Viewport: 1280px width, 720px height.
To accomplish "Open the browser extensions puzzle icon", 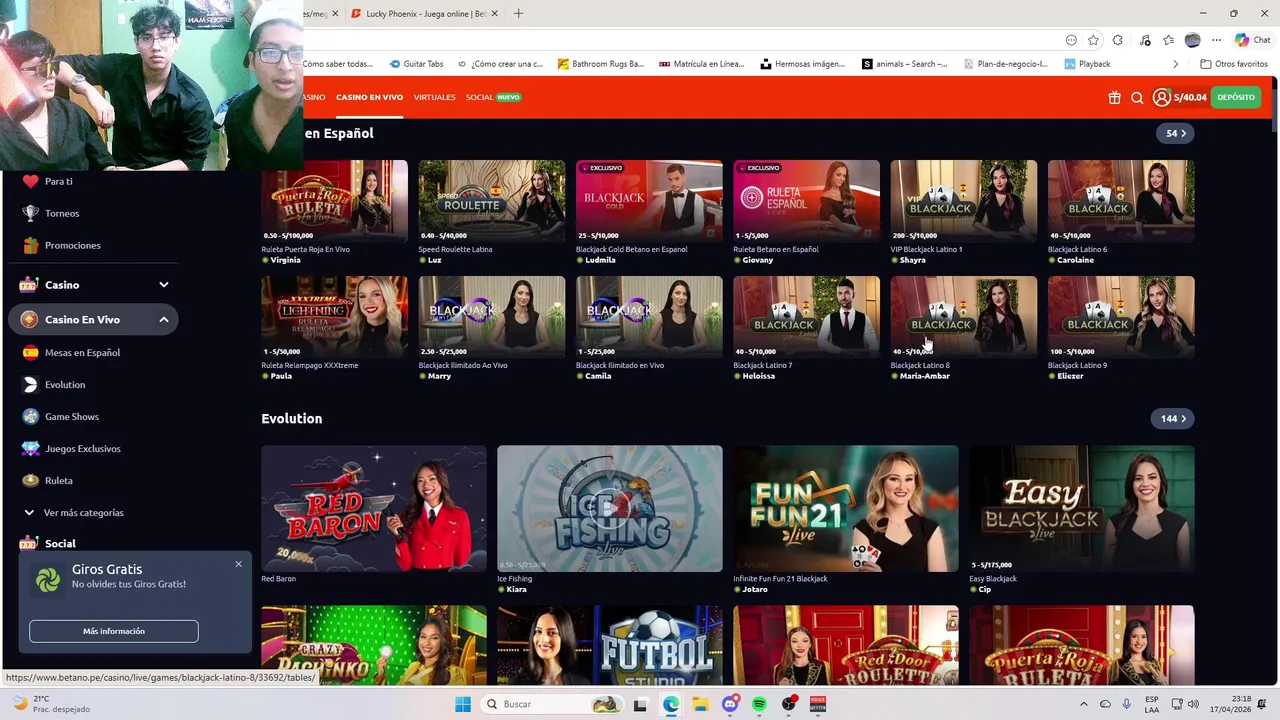I will (1117, 40).
